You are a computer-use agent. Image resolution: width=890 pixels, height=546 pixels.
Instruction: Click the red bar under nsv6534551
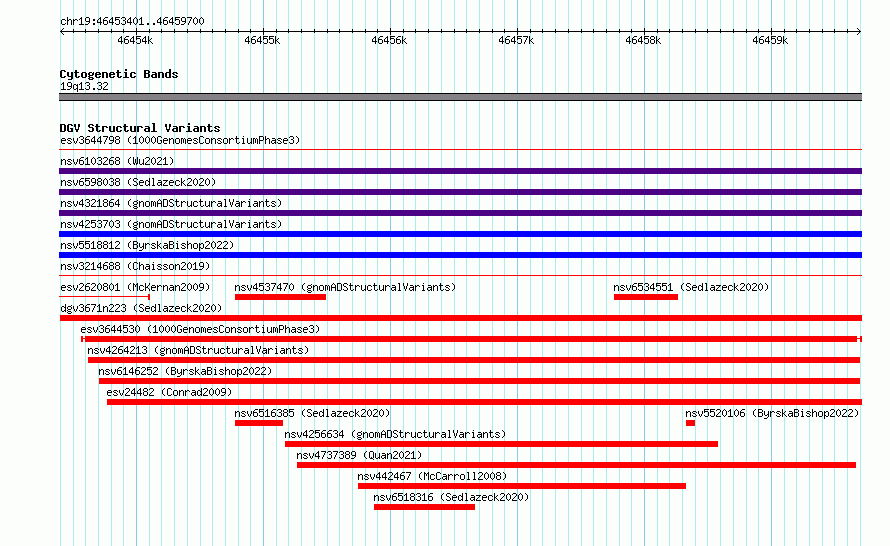tap(646, 297)
